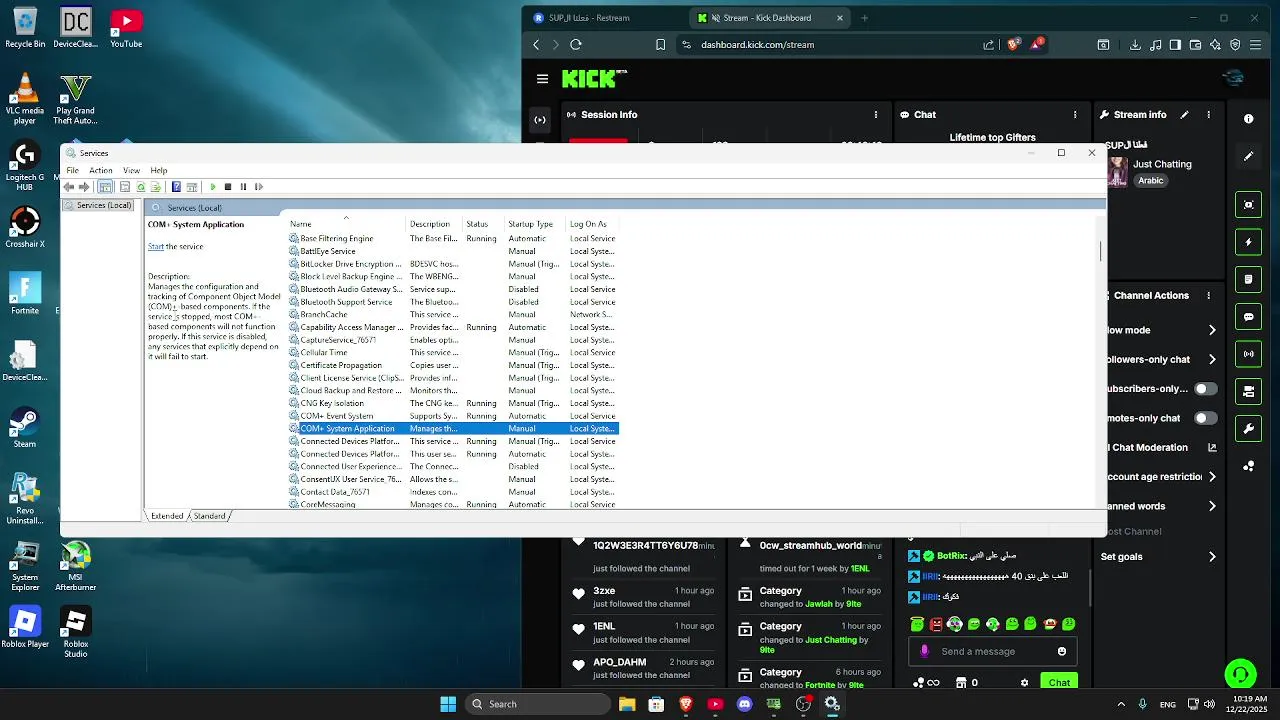Click the Status column header

click(x=482, y=224)
